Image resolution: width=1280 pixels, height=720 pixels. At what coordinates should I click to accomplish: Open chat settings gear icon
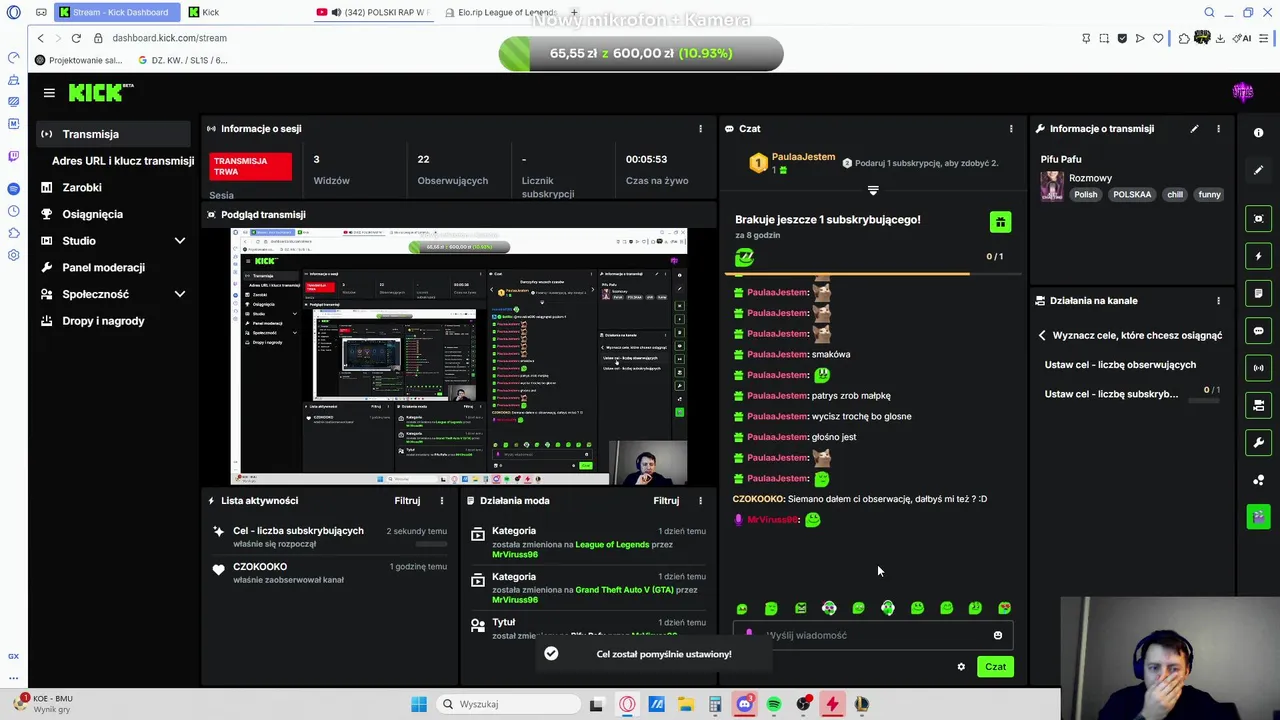tap(961, 667)
